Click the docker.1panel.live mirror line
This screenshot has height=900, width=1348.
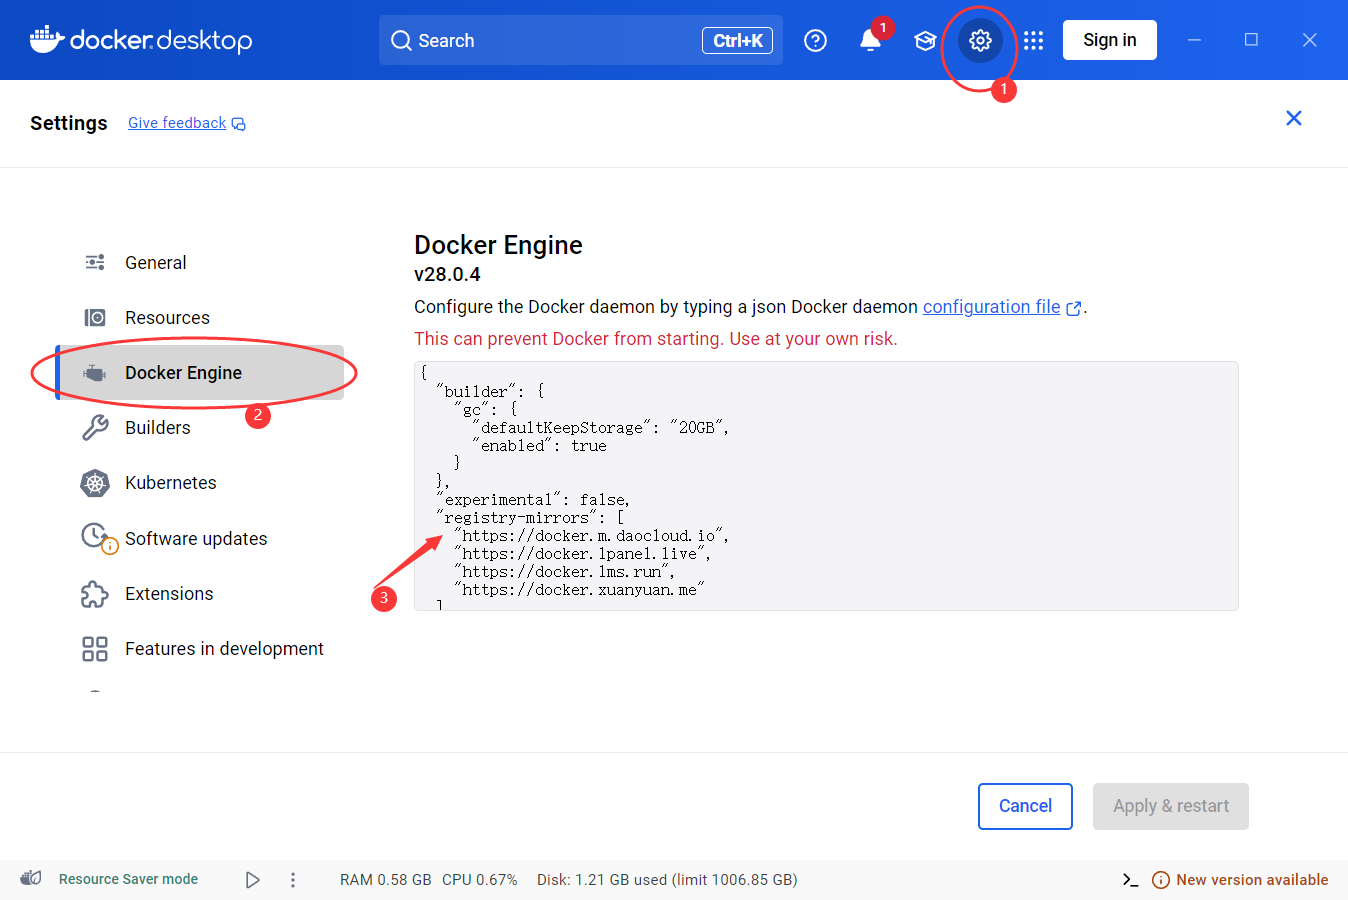point(582,554)
